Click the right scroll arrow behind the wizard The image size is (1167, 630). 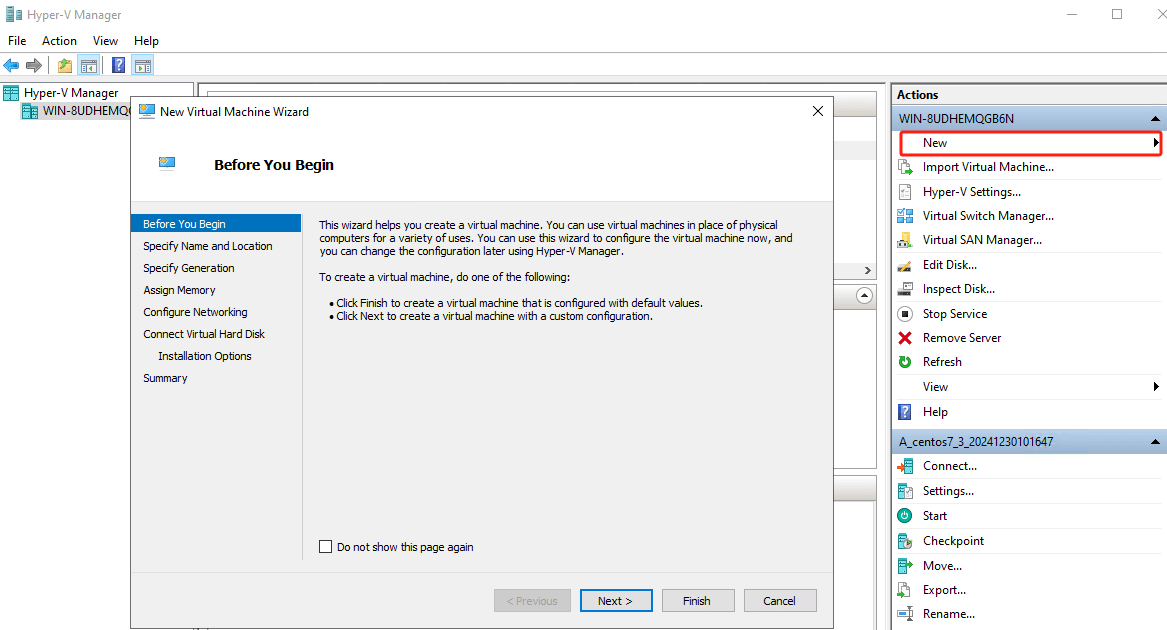[867, 270]
